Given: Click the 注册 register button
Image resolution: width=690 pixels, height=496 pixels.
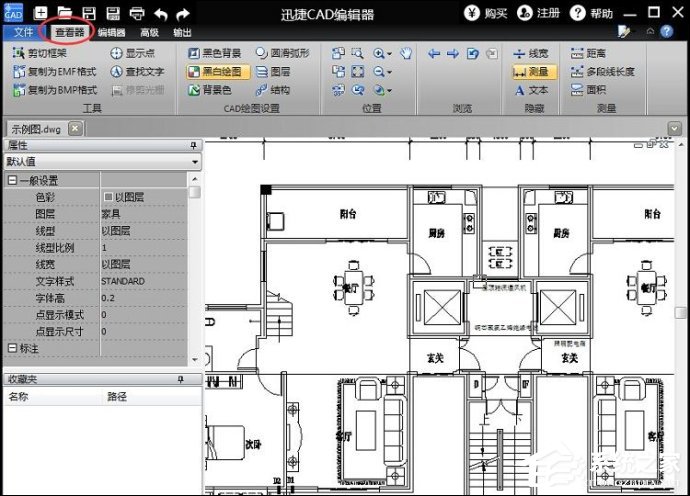Looking at the screenshot, I should (540, 13).
